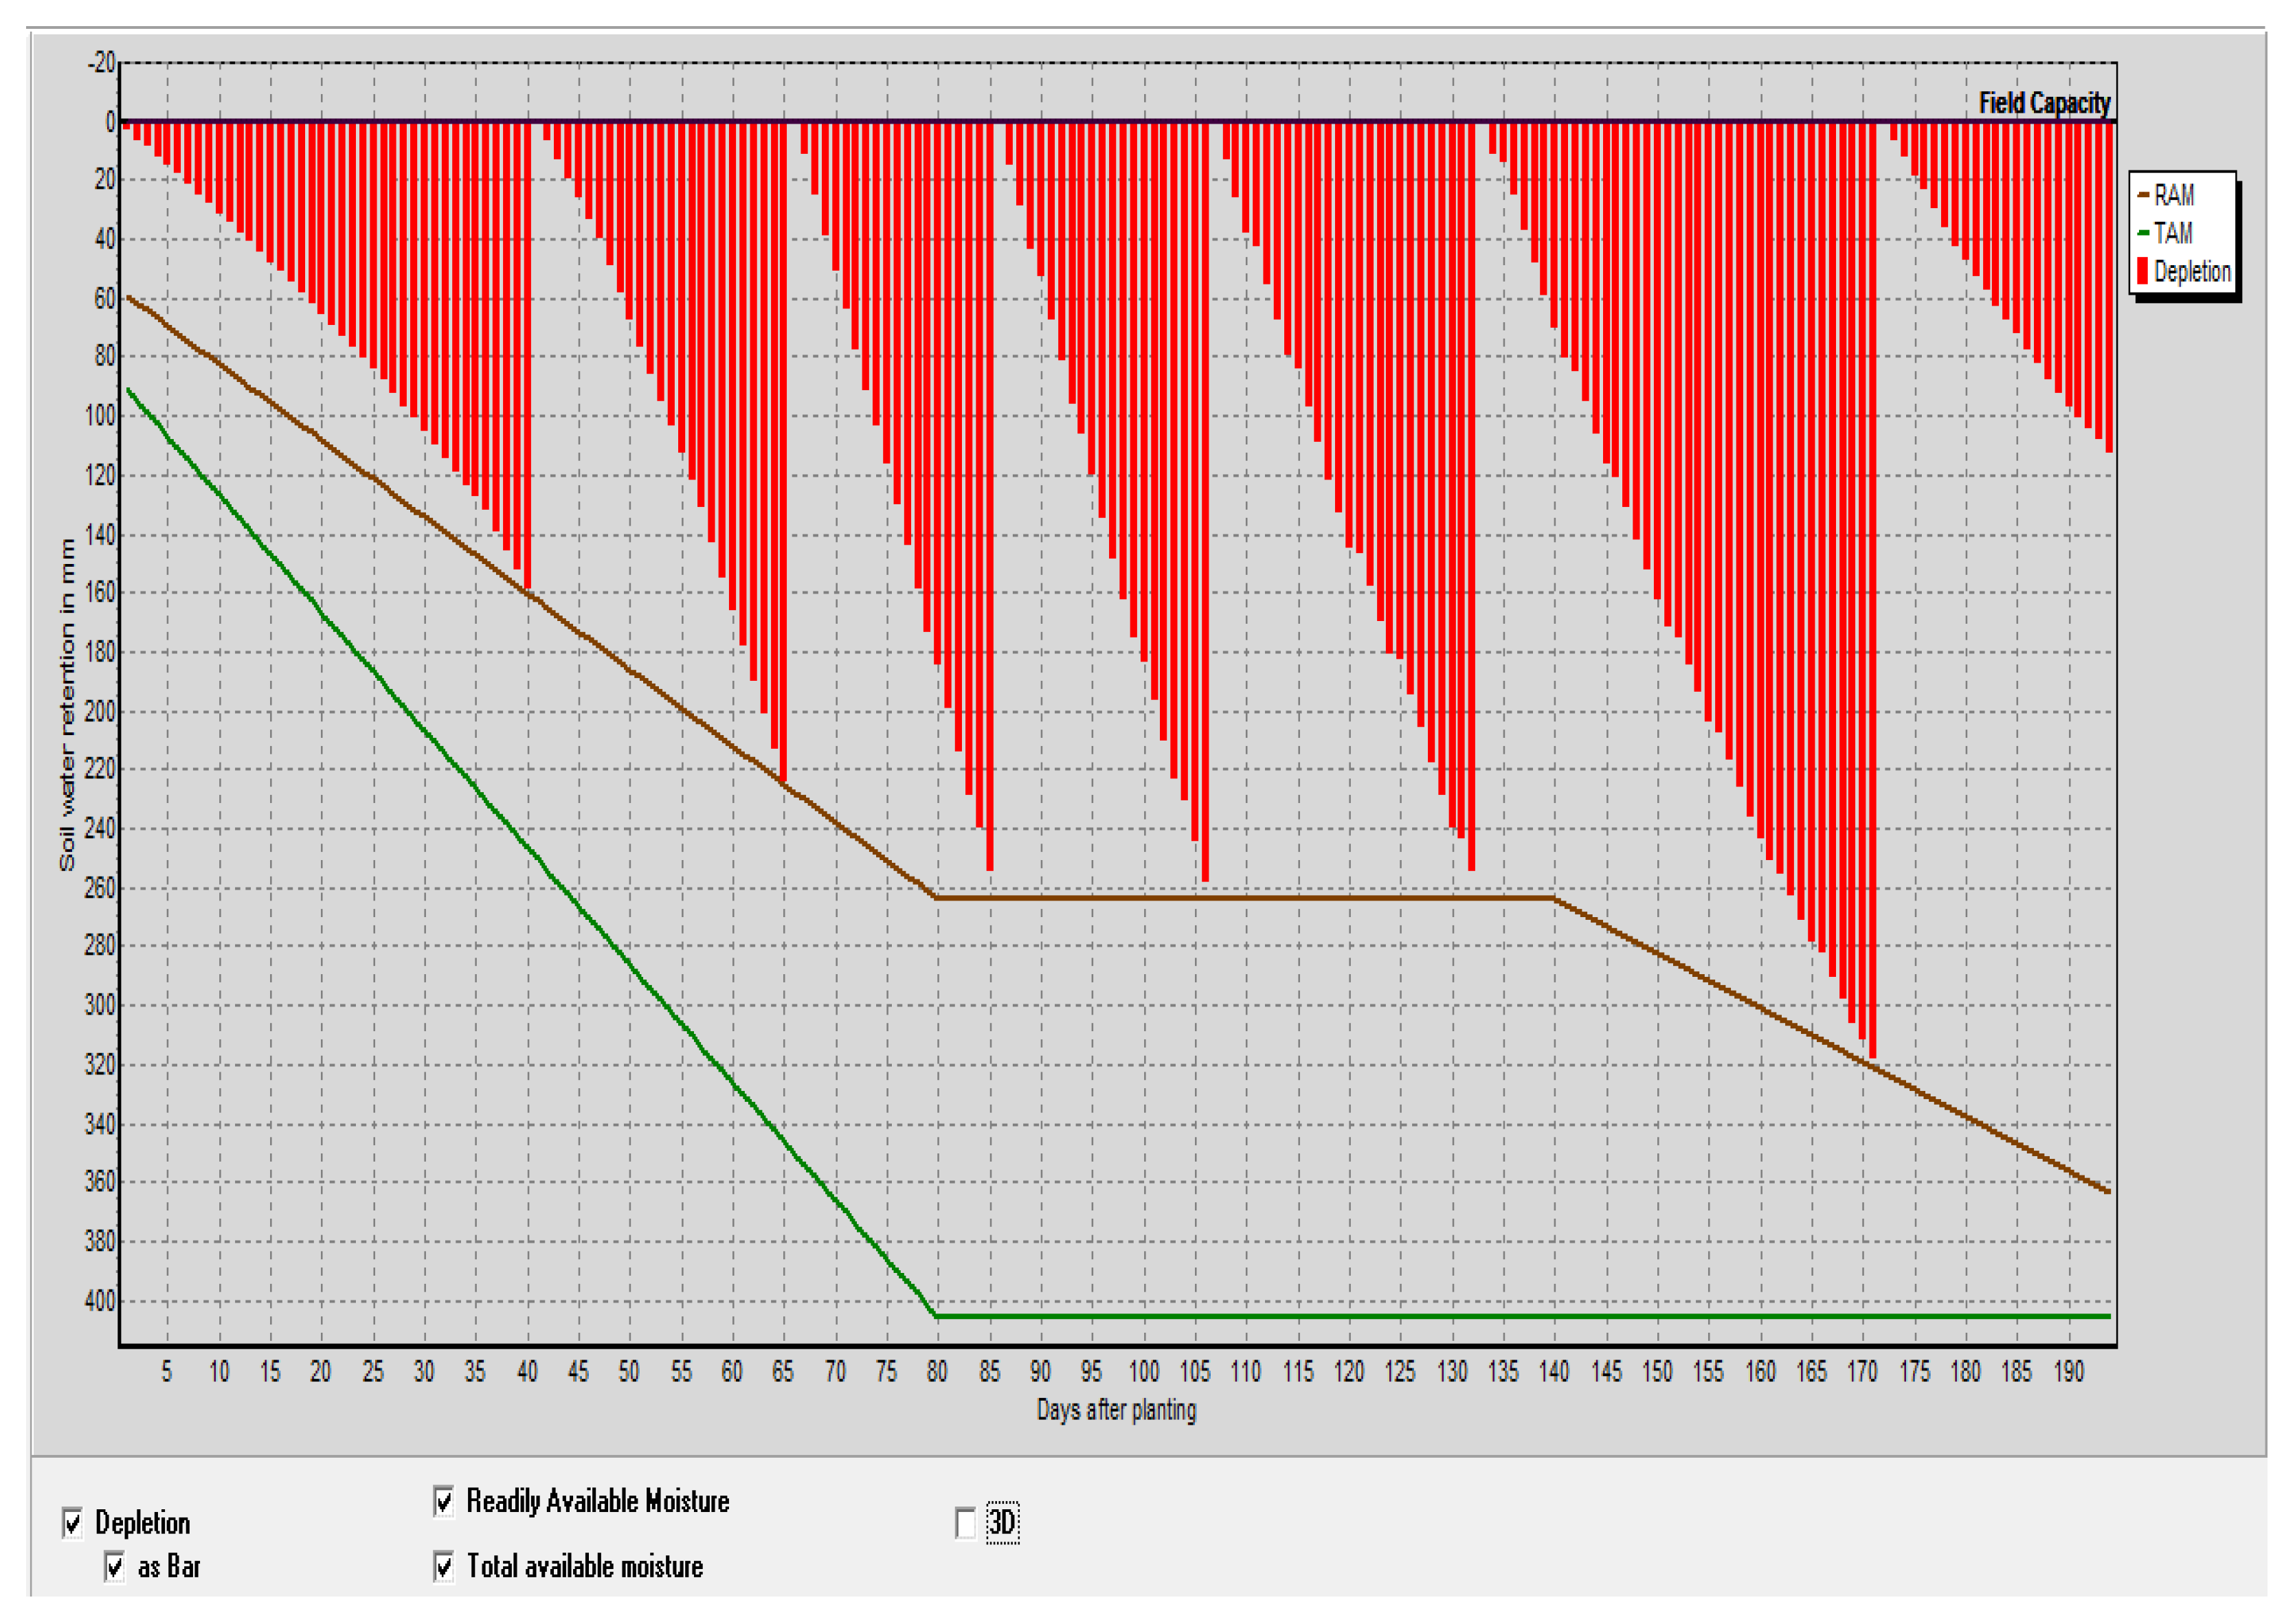Uncheck the 'as Bar' option
The height and width of the screenshot is (1624, 2295).
point(115,1566)
